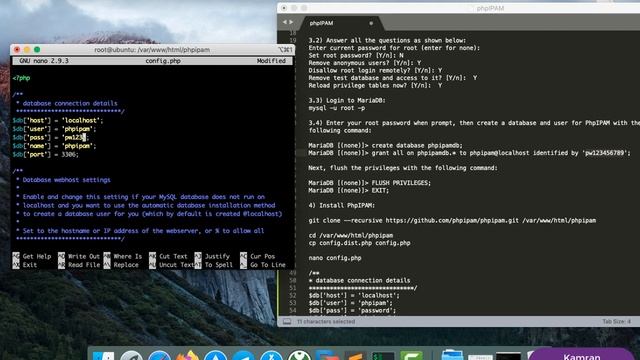Viewport: 640px width, 360px height.
Task: Click 'Set root password? [Y/n]: N' line
Action: click(x=356, y=56)
